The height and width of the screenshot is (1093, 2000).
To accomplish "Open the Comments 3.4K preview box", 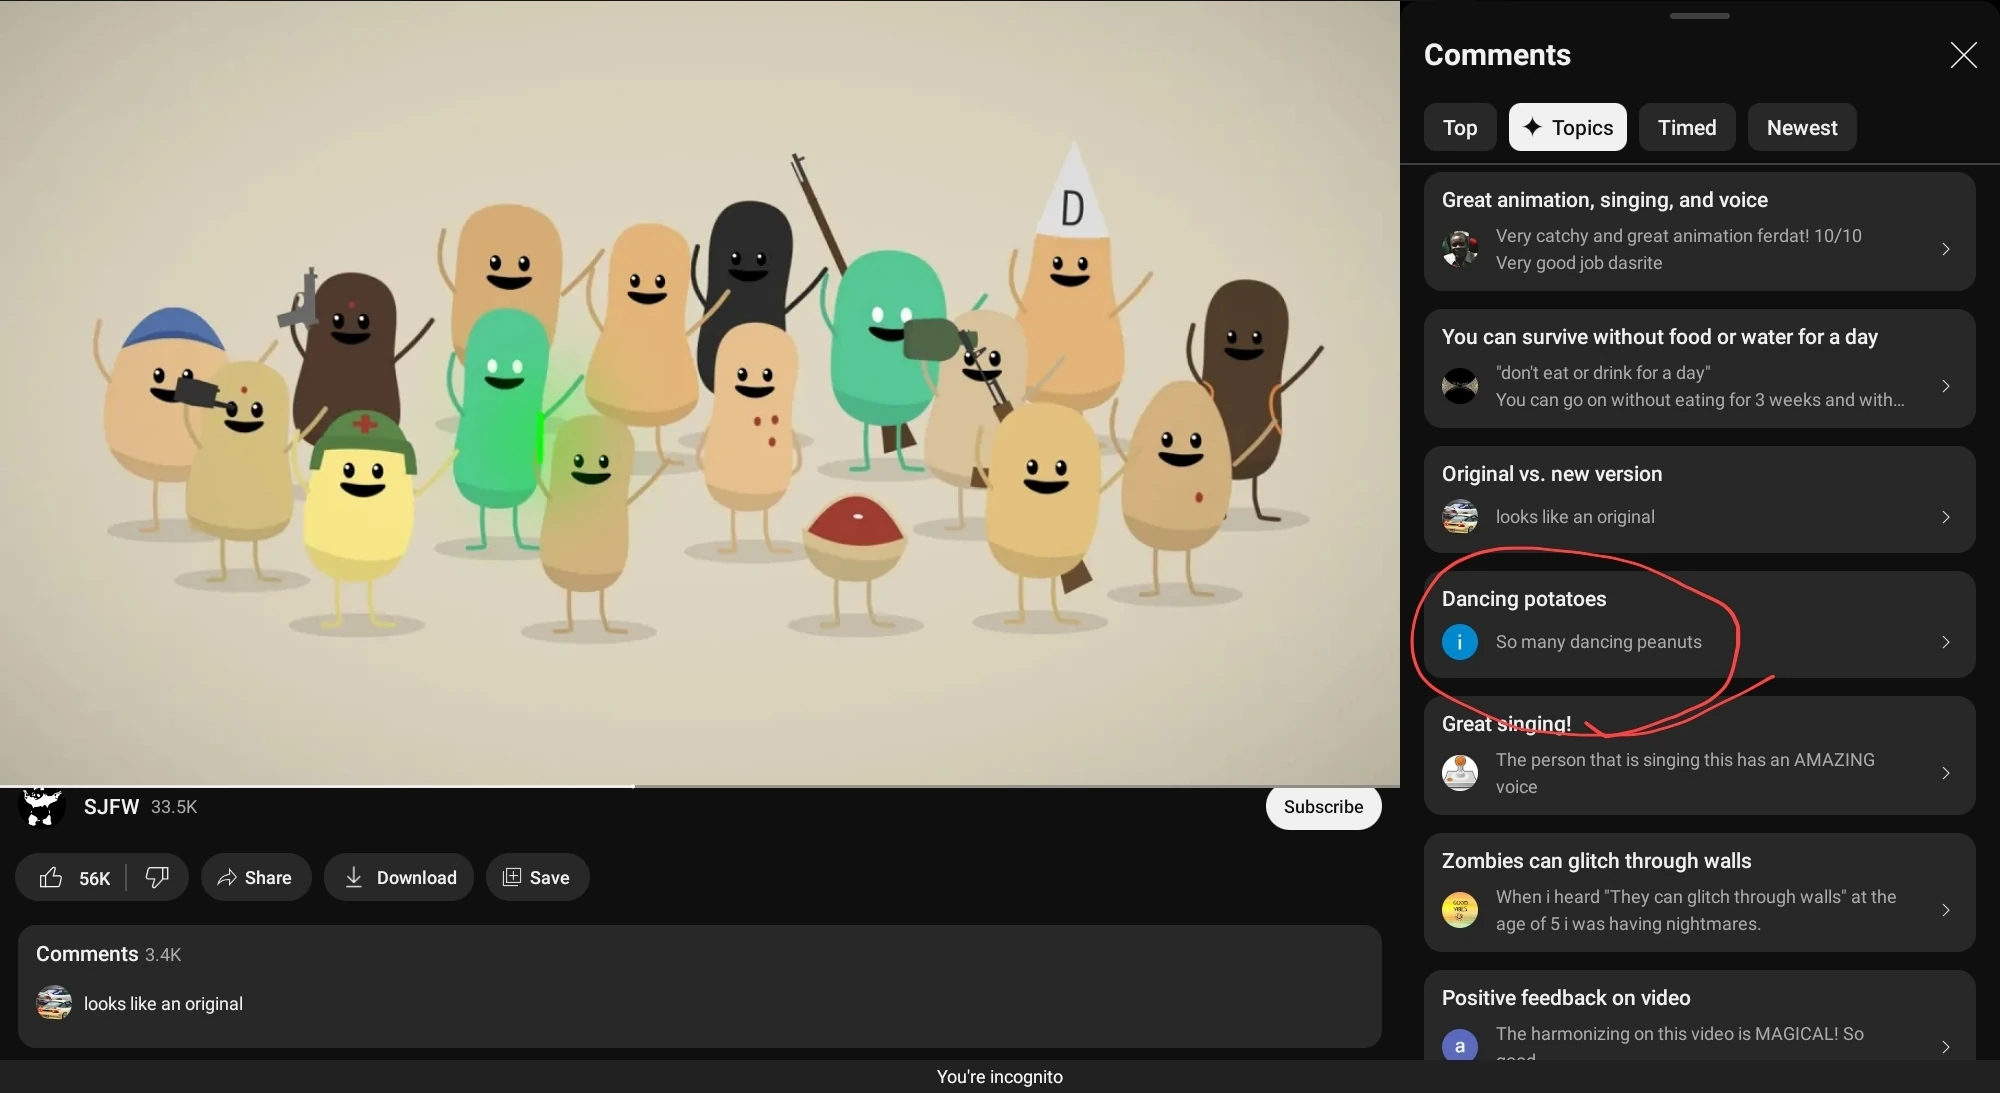I will point(698,985).
